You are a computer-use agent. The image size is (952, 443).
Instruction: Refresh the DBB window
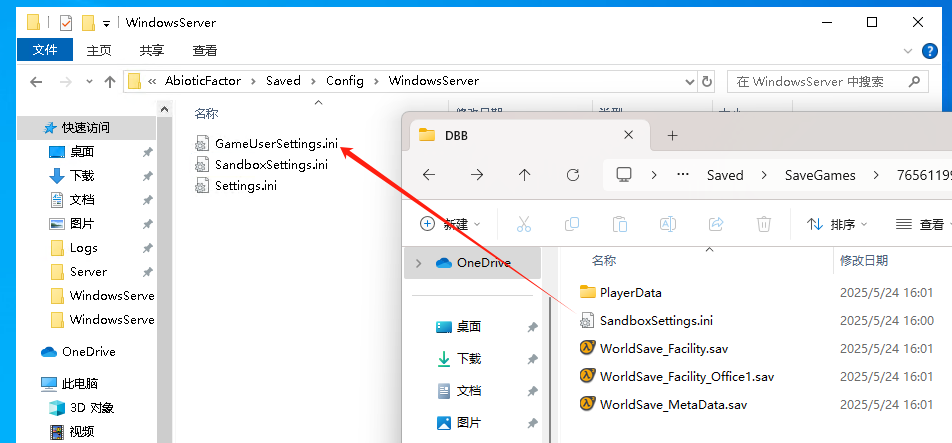click(x=573, y=175)
